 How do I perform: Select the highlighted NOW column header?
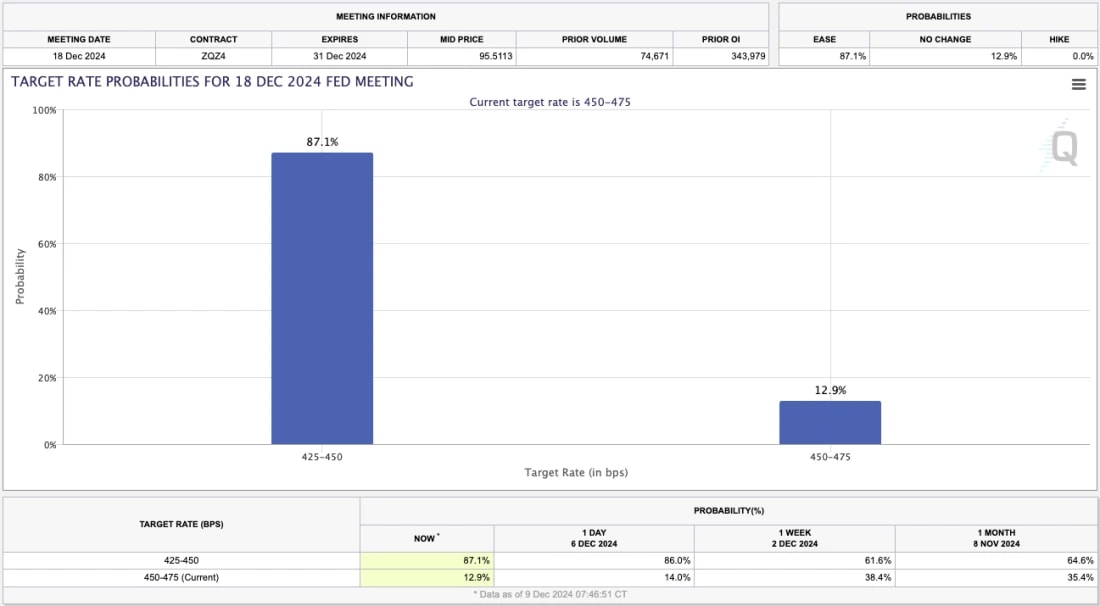coord(425,536)
